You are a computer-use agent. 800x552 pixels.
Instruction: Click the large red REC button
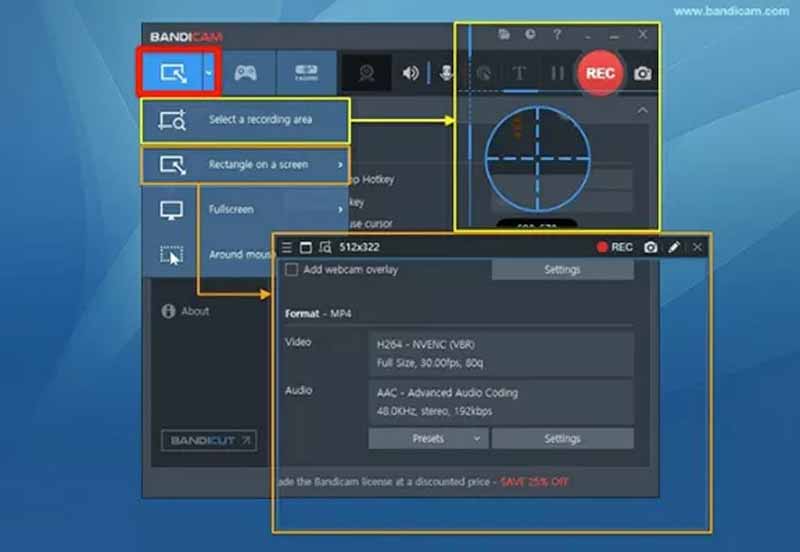point(600,73)
